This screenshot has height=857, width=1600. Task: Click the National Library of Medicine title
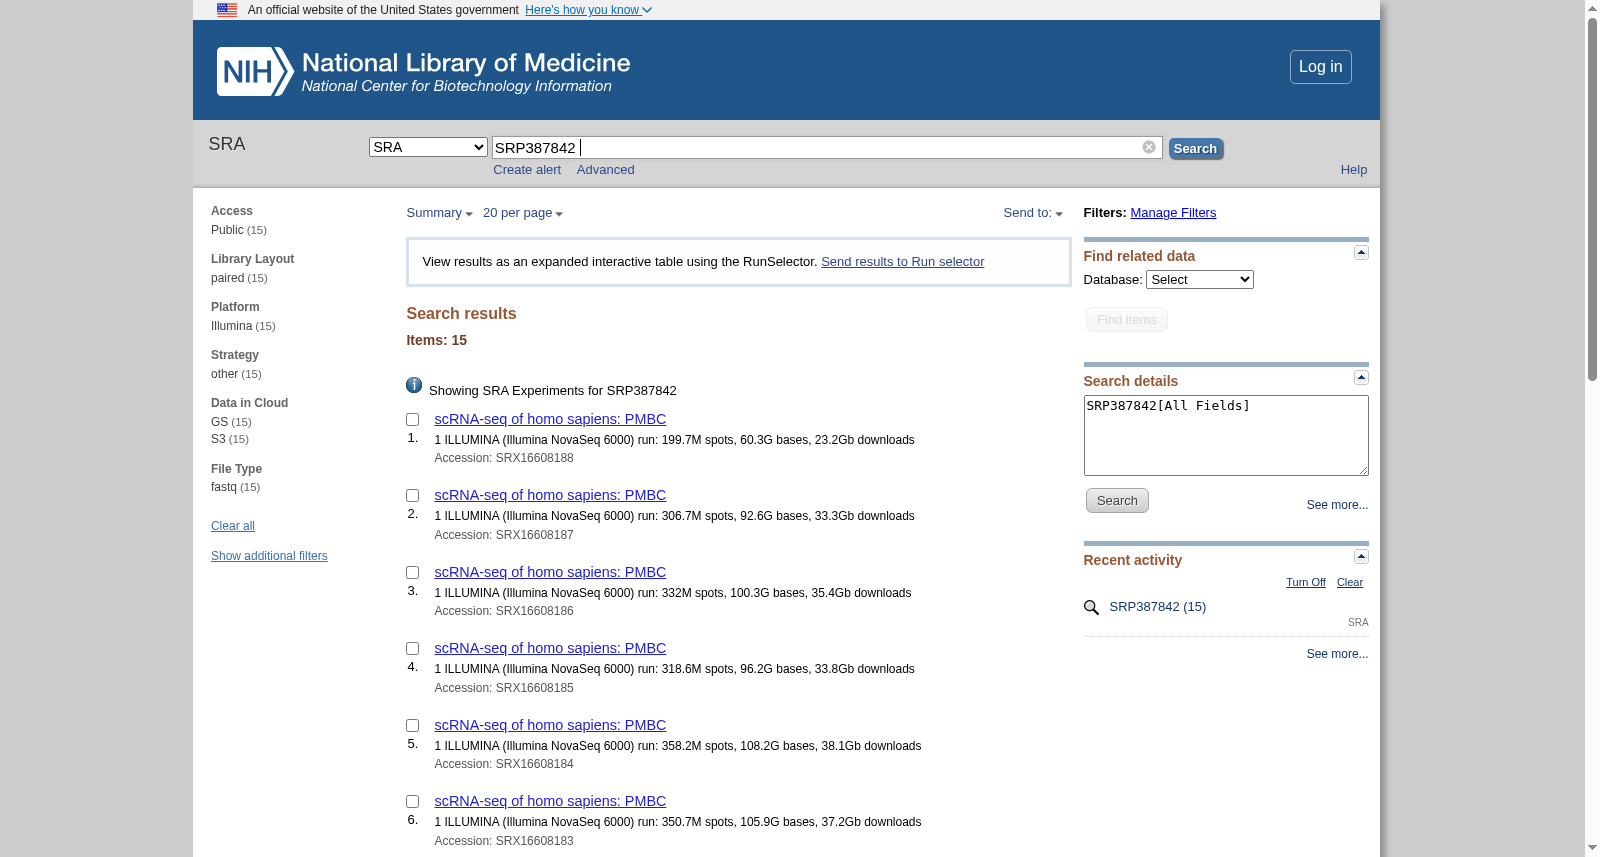click(466, 63)
